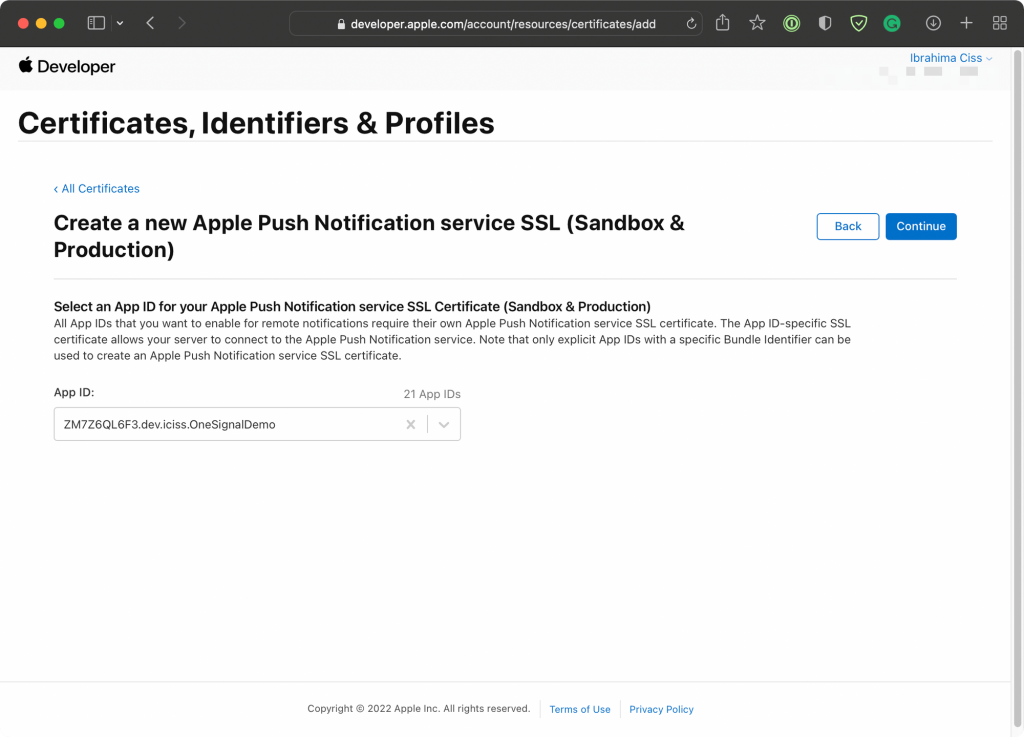
Task: Expand the App ID dropdown arrow
Action: point(444,424)
